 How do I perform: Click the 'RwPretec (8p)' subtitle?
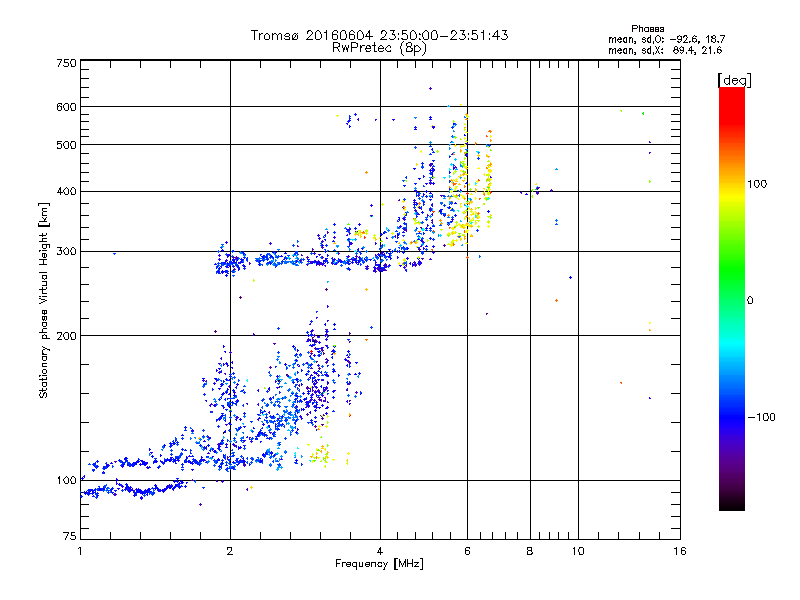pos(379,48)
